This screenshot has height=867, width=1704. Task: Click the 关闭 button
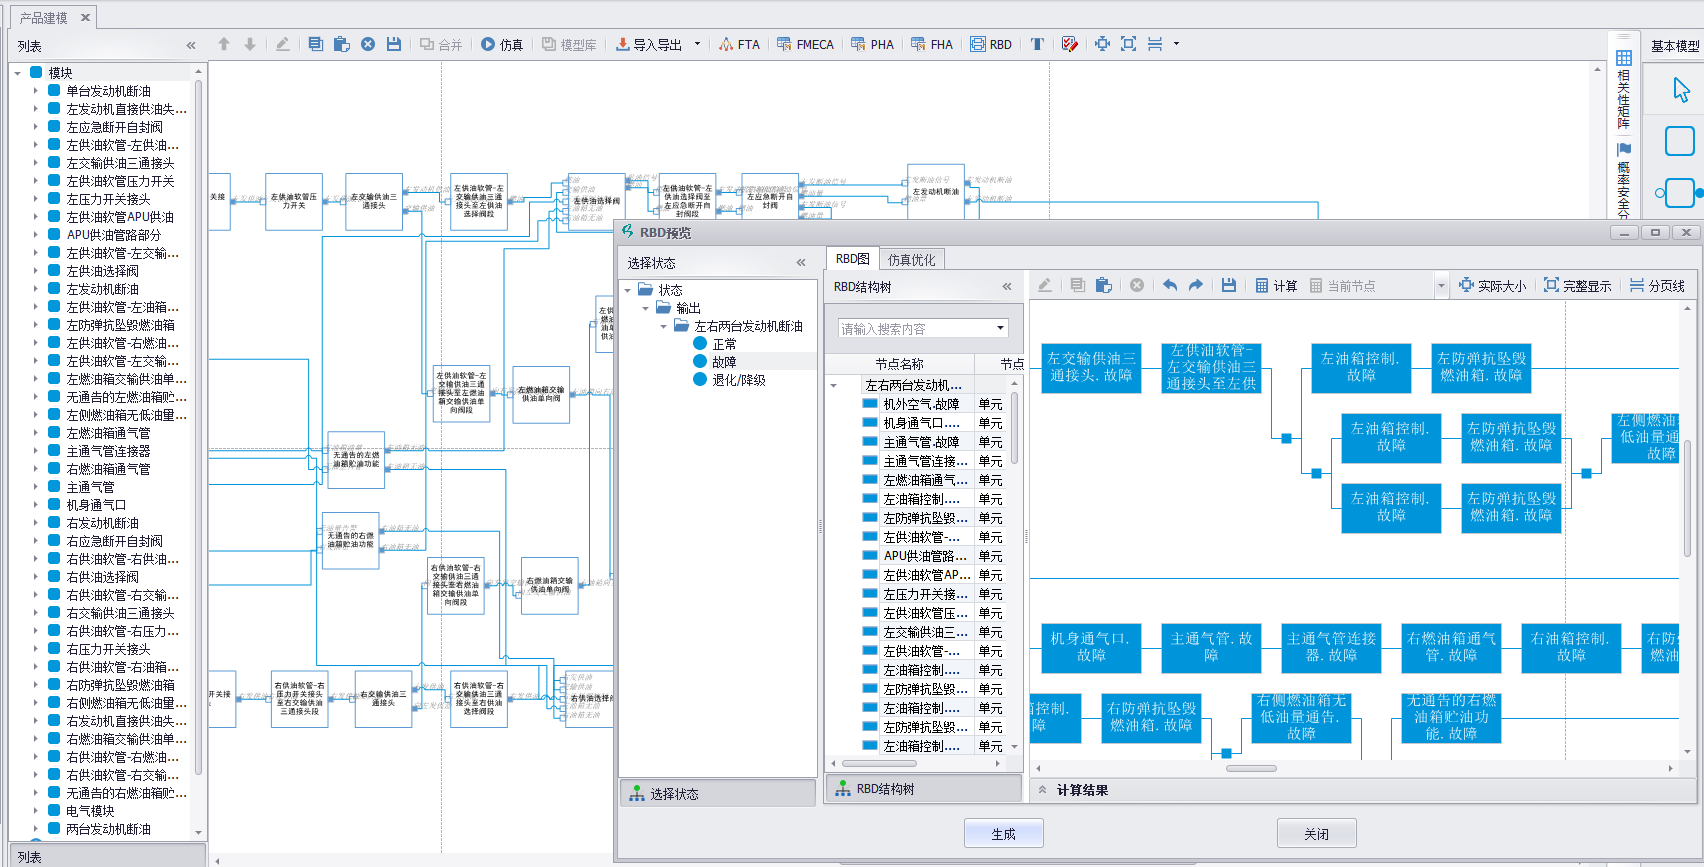pyautogui.click(x=1316, y=834)
